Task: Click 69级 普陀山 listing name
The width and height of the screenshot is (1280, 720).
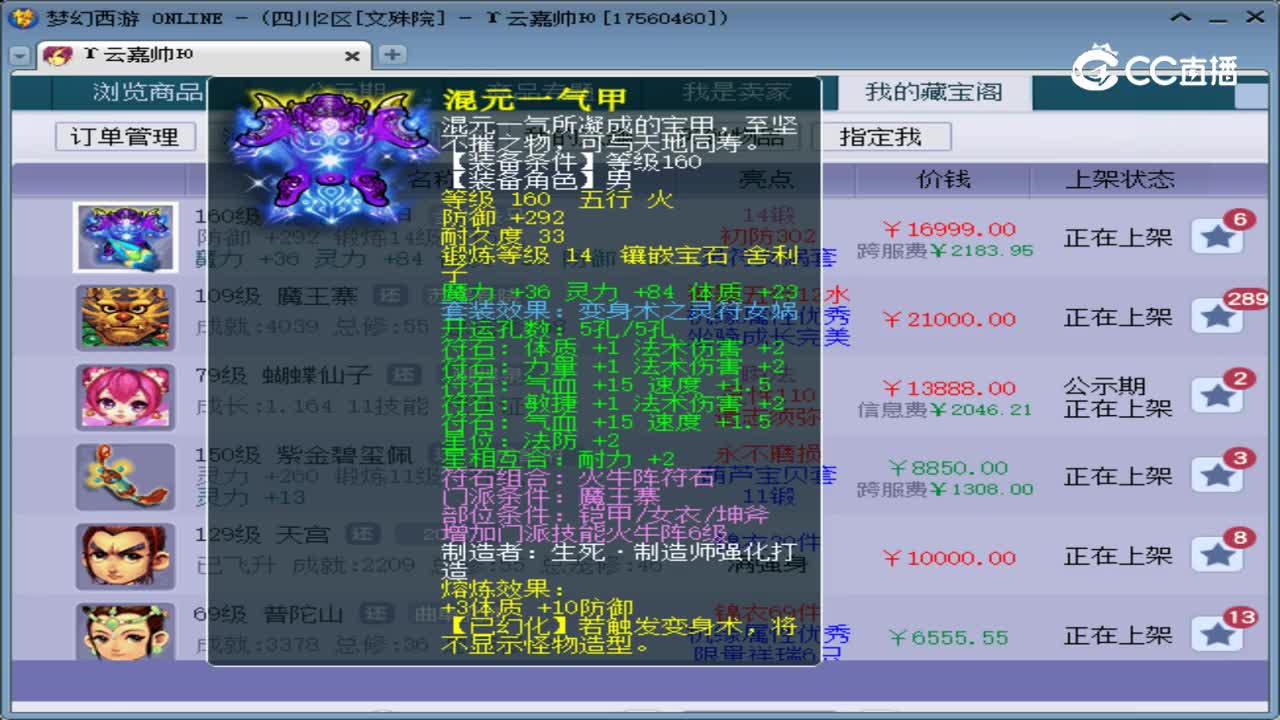Action: tap(268, 614)
